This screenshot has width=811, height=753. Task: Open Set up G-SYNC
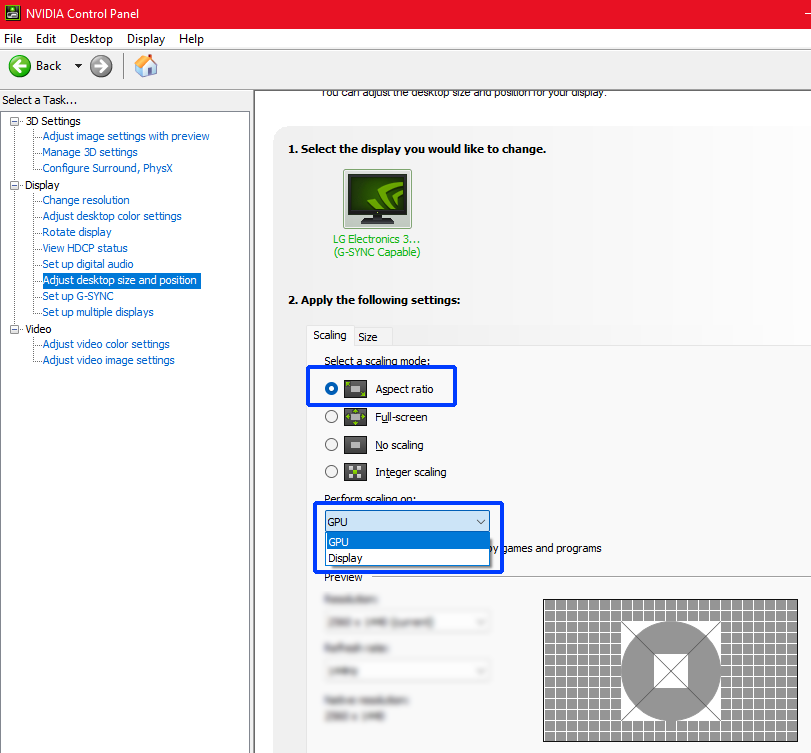pos(78,296)
